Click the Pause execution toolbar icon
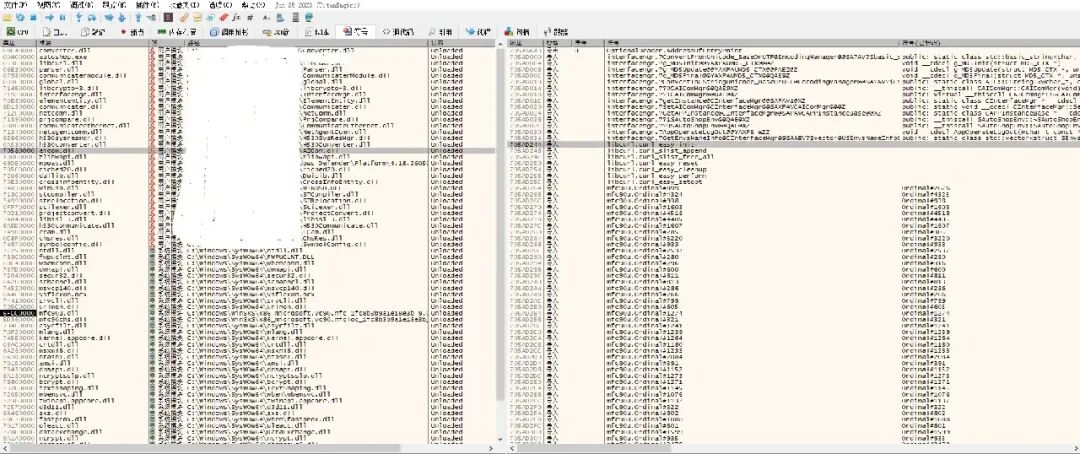Screen dimensions: 1080x454 coord(62,17)
